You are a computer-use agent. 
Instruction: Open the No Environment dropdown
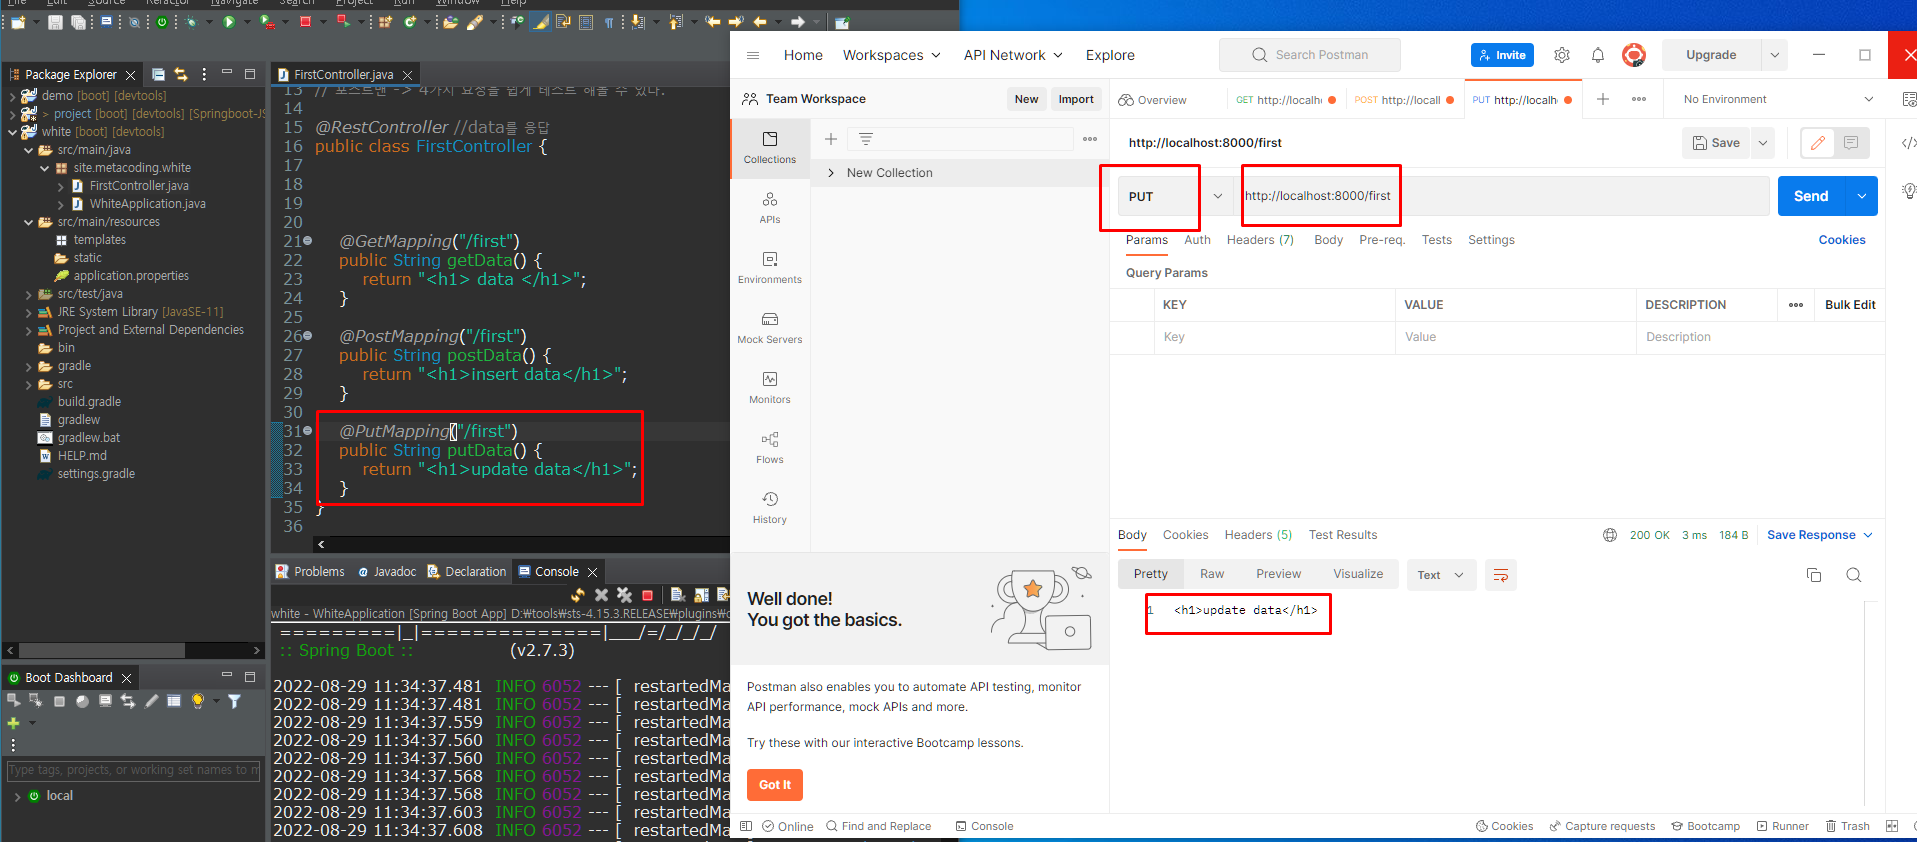coord(1778,99)
